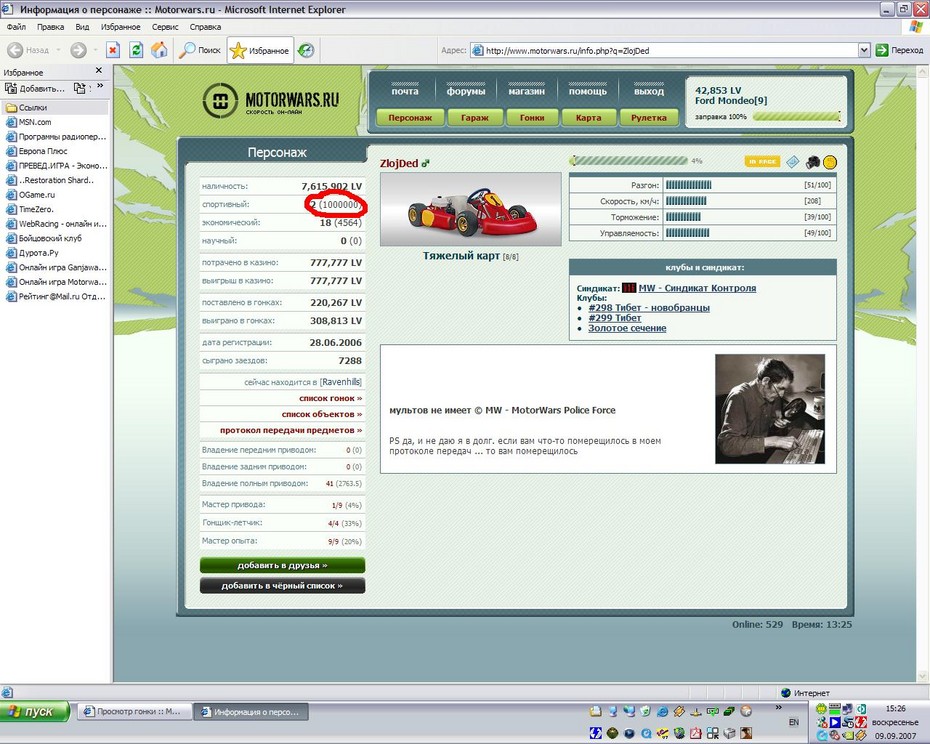
Task: Click the kart vehicle image
Action: click(x=471, y=209)
